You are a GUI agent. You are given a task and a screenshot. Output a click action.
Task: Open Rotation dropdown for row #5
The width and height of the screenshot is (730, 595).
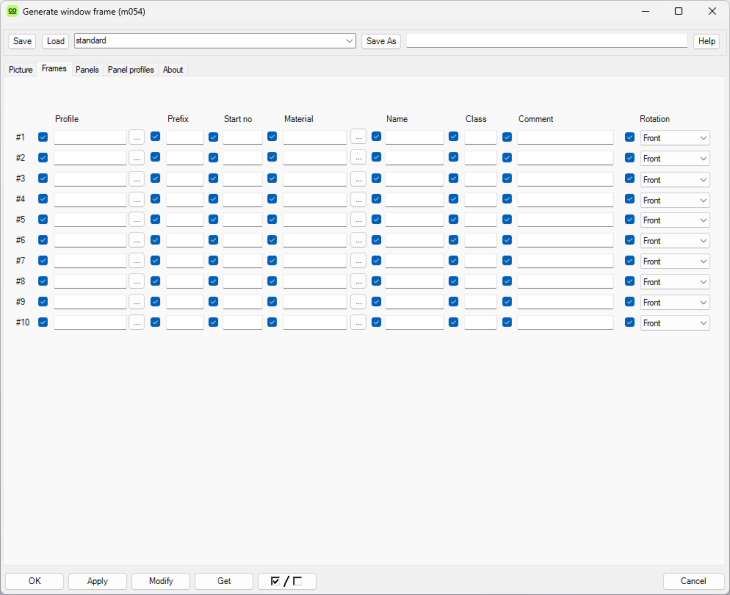click(x=675, y=220)
